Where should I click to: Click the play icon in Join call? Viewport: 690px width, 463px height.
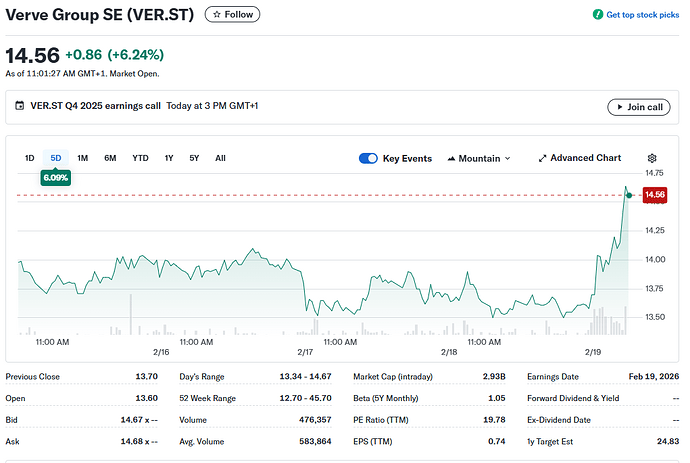click(x=620, y=107)
